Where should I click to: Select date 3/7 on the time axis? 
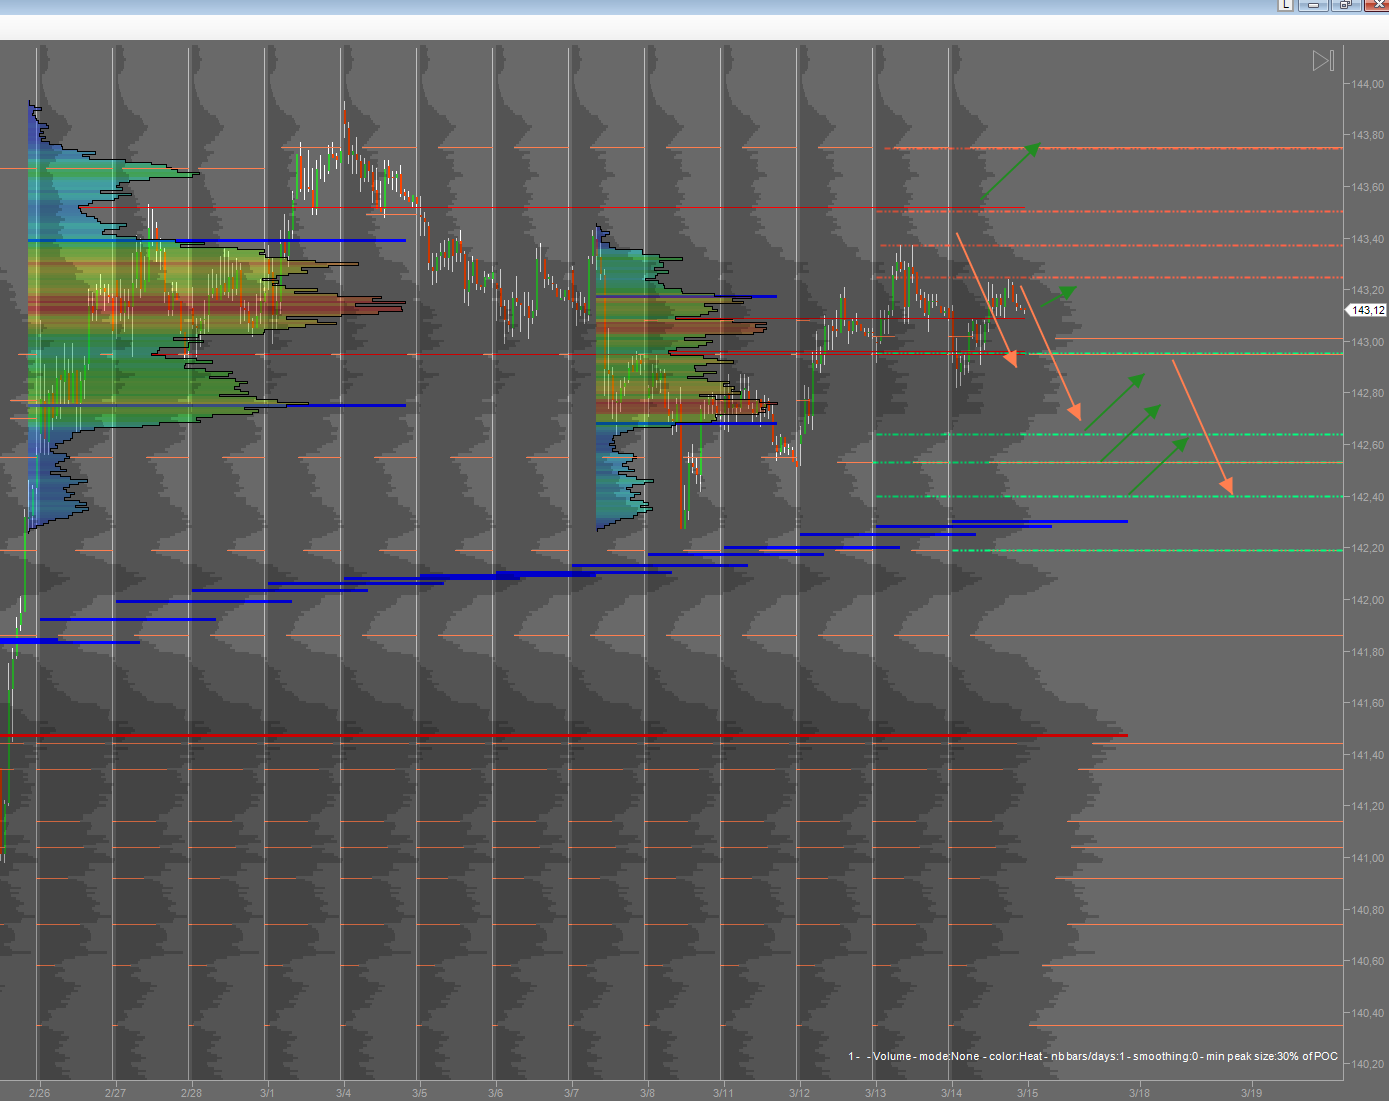tap(571, 1093)
